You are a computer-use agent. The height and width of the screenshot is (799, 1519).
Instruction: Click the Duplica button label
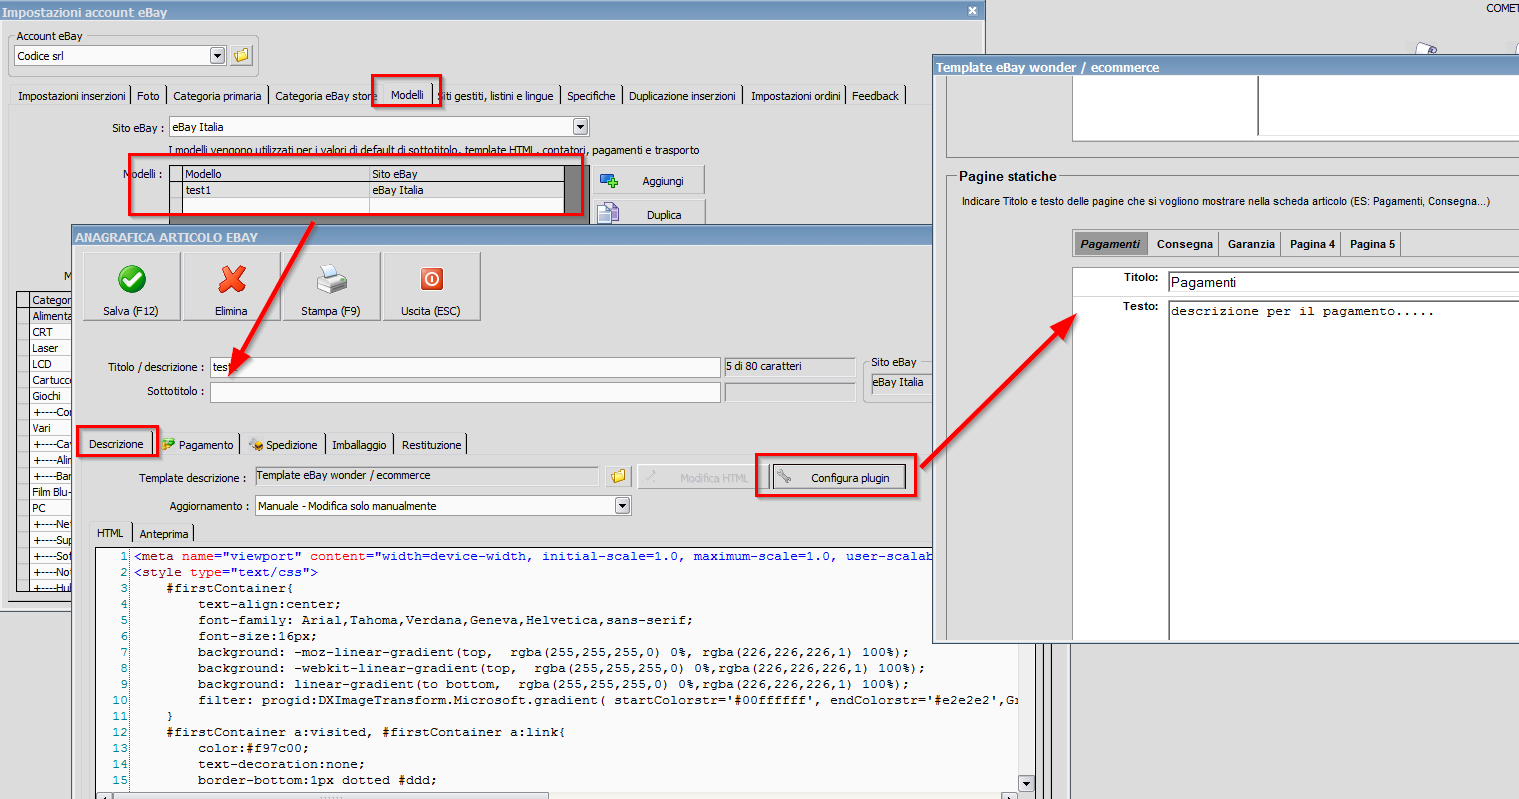pyautogui.click(x=664, y=215)
